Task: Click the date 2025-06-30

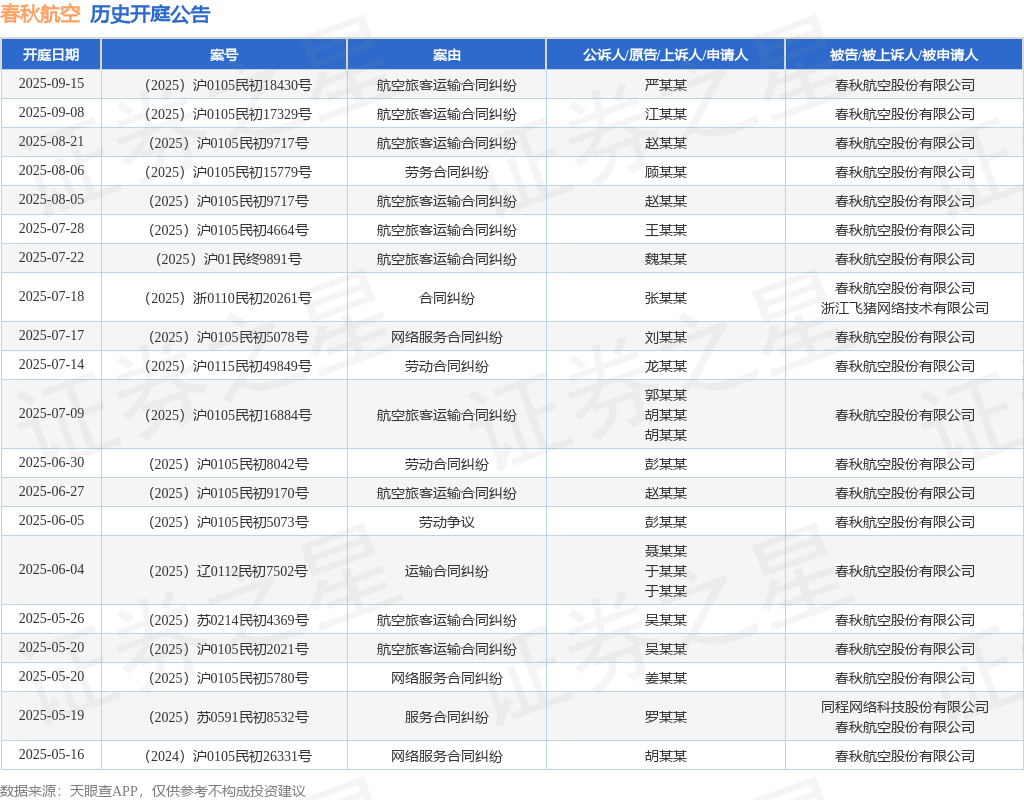Action: coord(51,462)
